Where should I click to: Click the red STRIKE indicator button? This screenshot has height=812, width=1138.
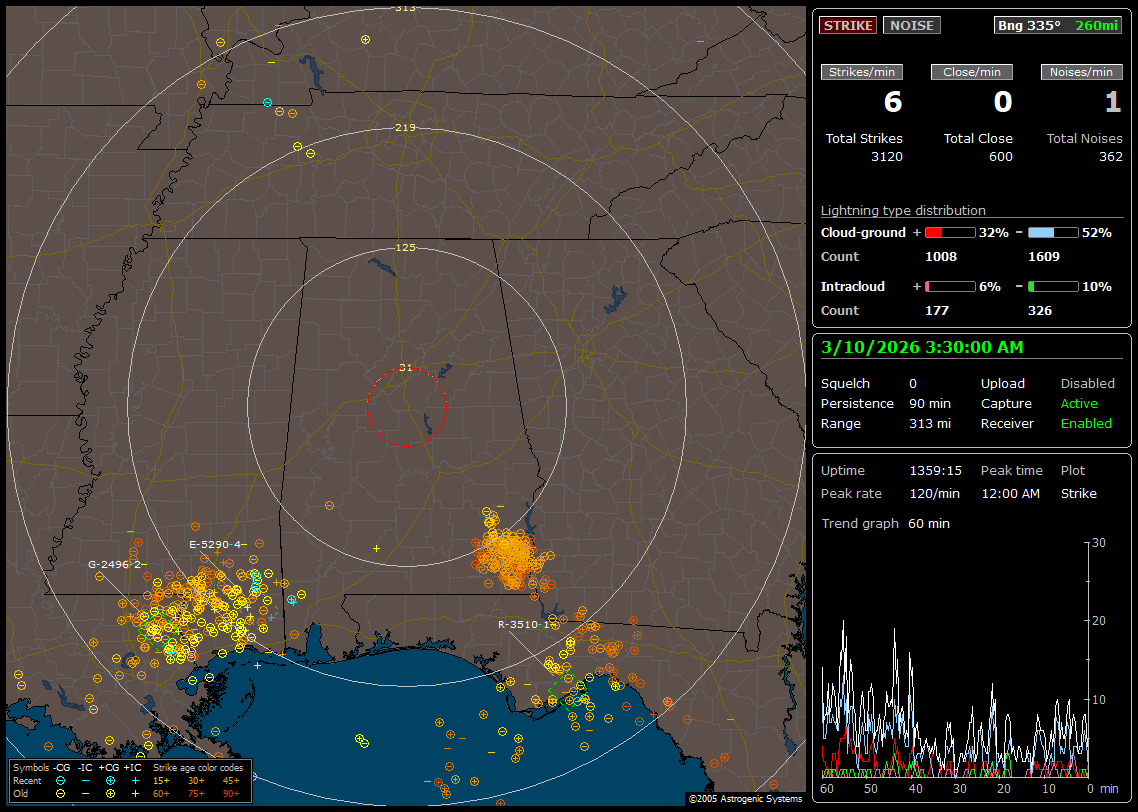pyautogui.click(x=848, y=25)
